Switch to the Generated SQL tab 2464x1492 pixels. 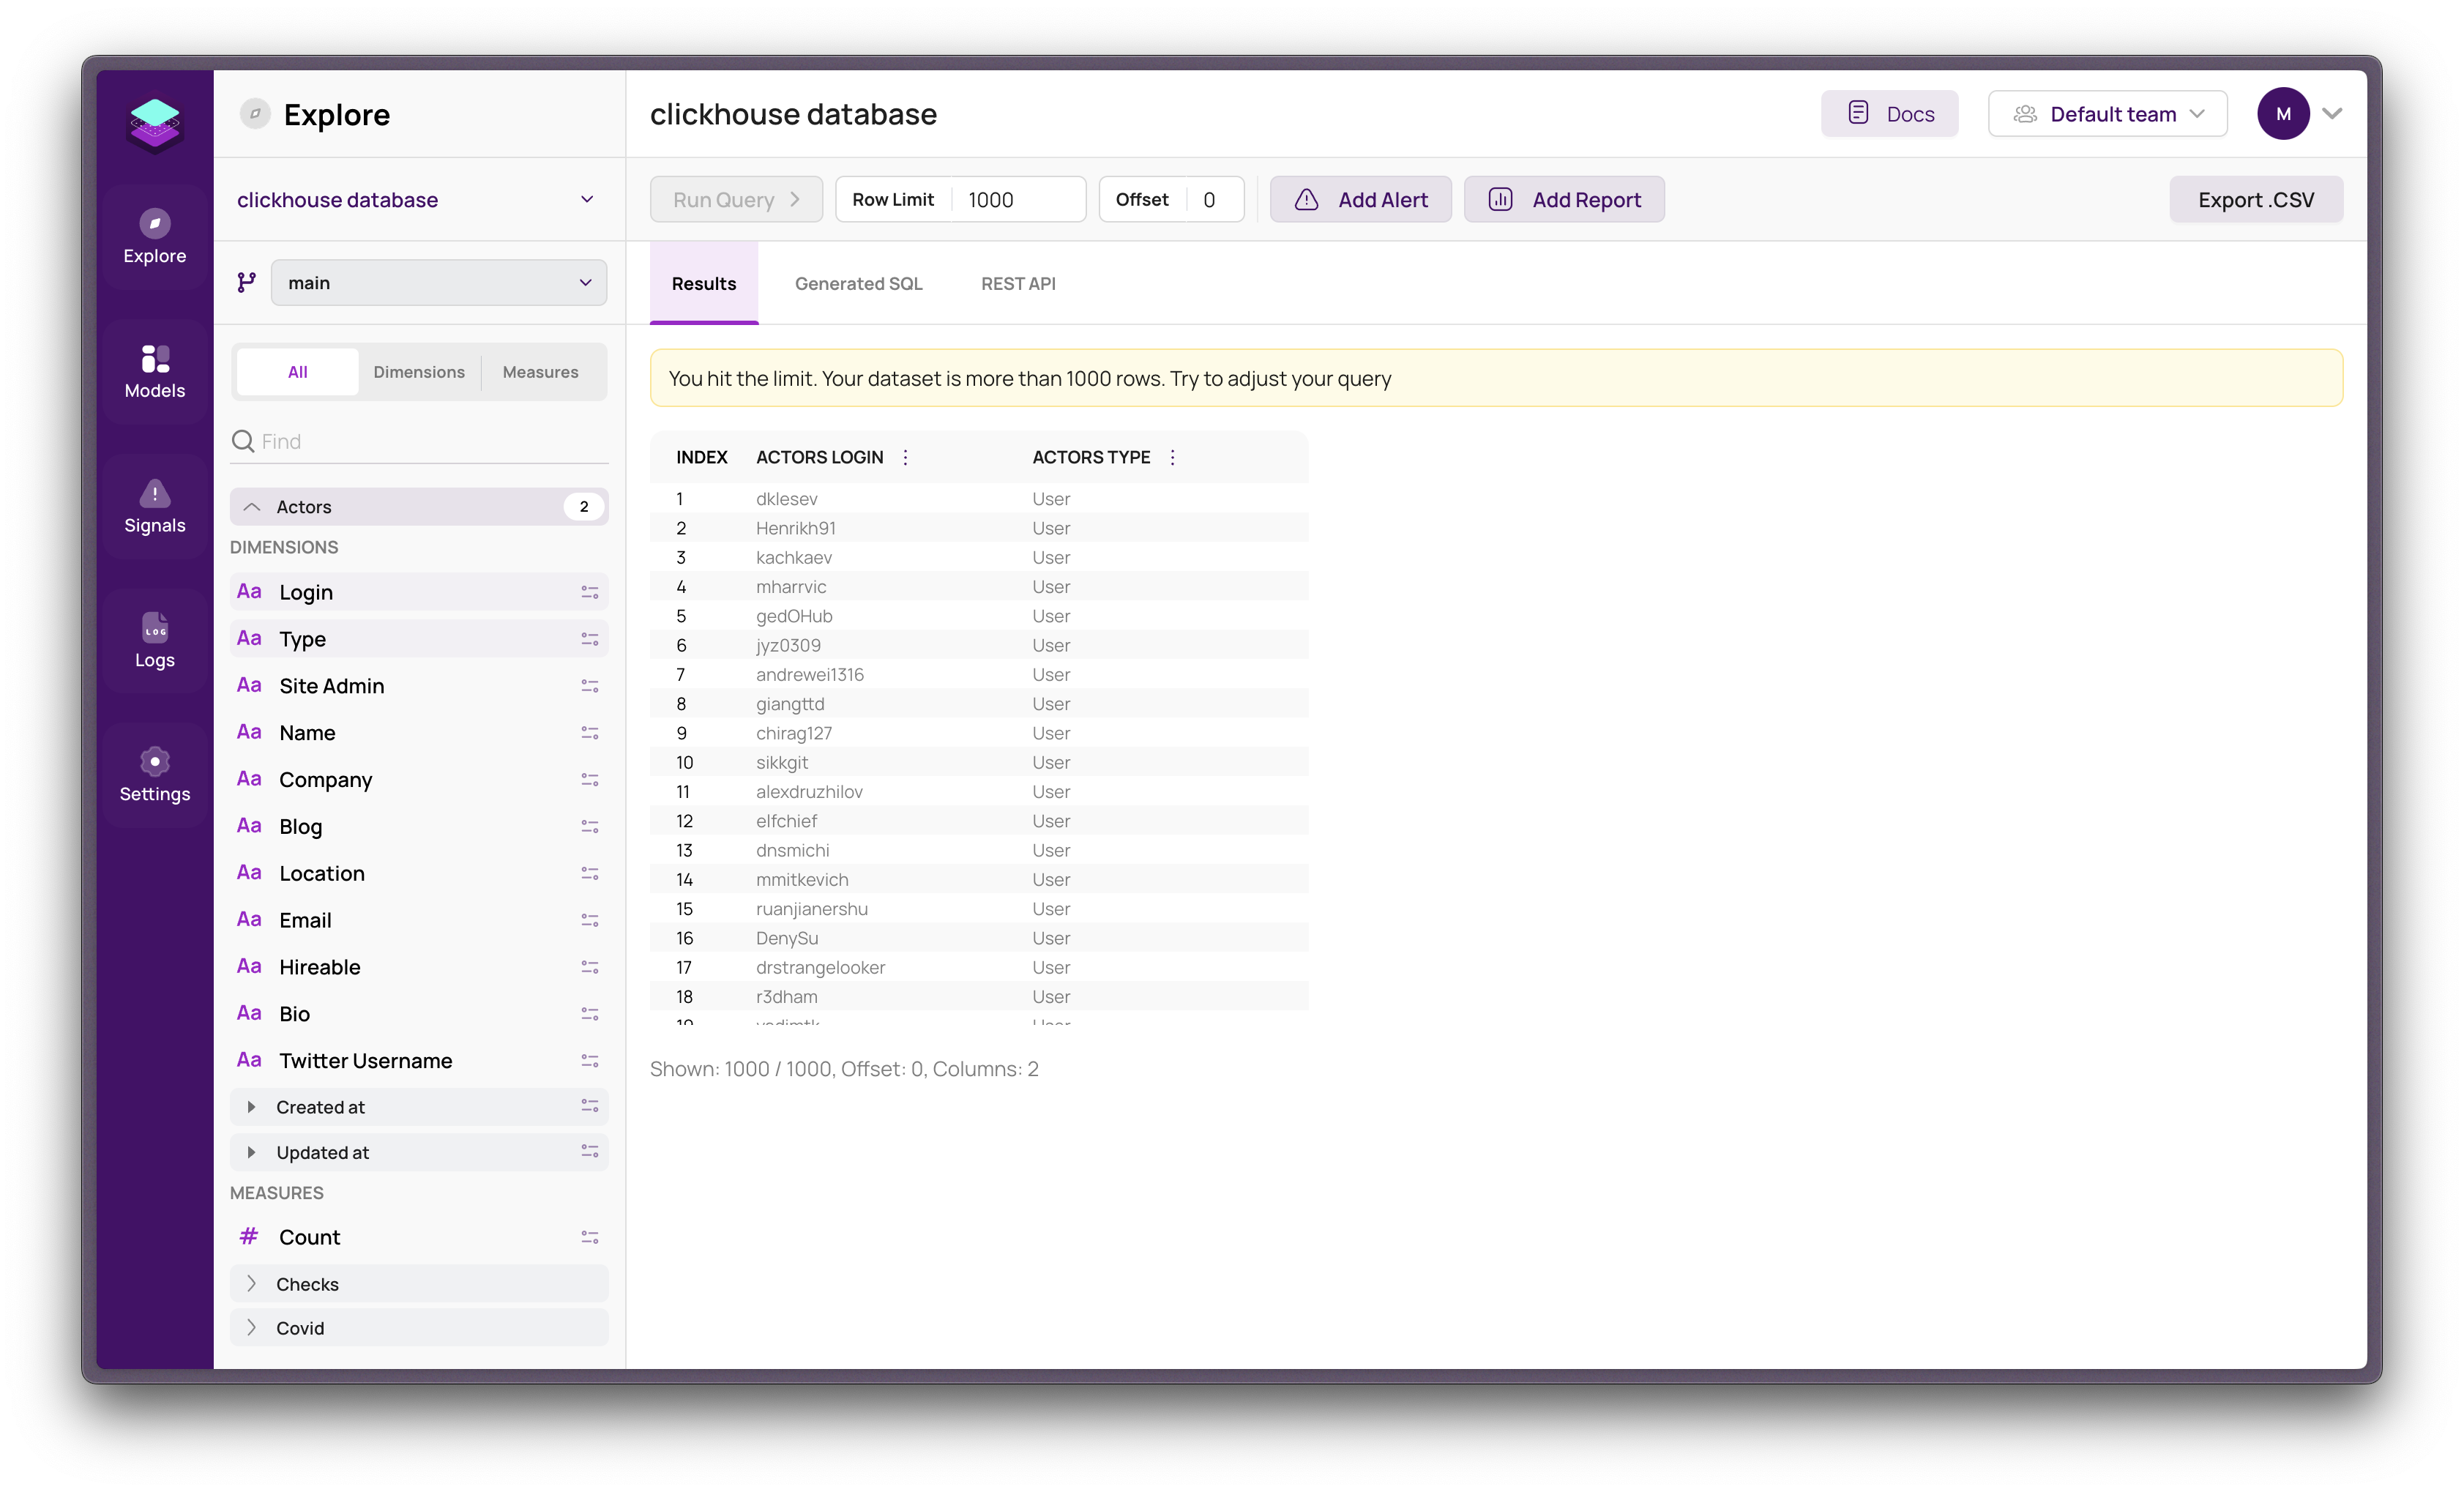(x=858, y=284)
